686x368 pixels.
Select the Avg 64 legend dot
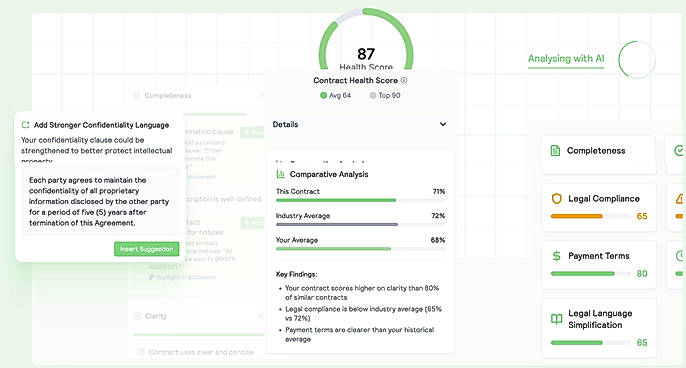click(323, 95)
